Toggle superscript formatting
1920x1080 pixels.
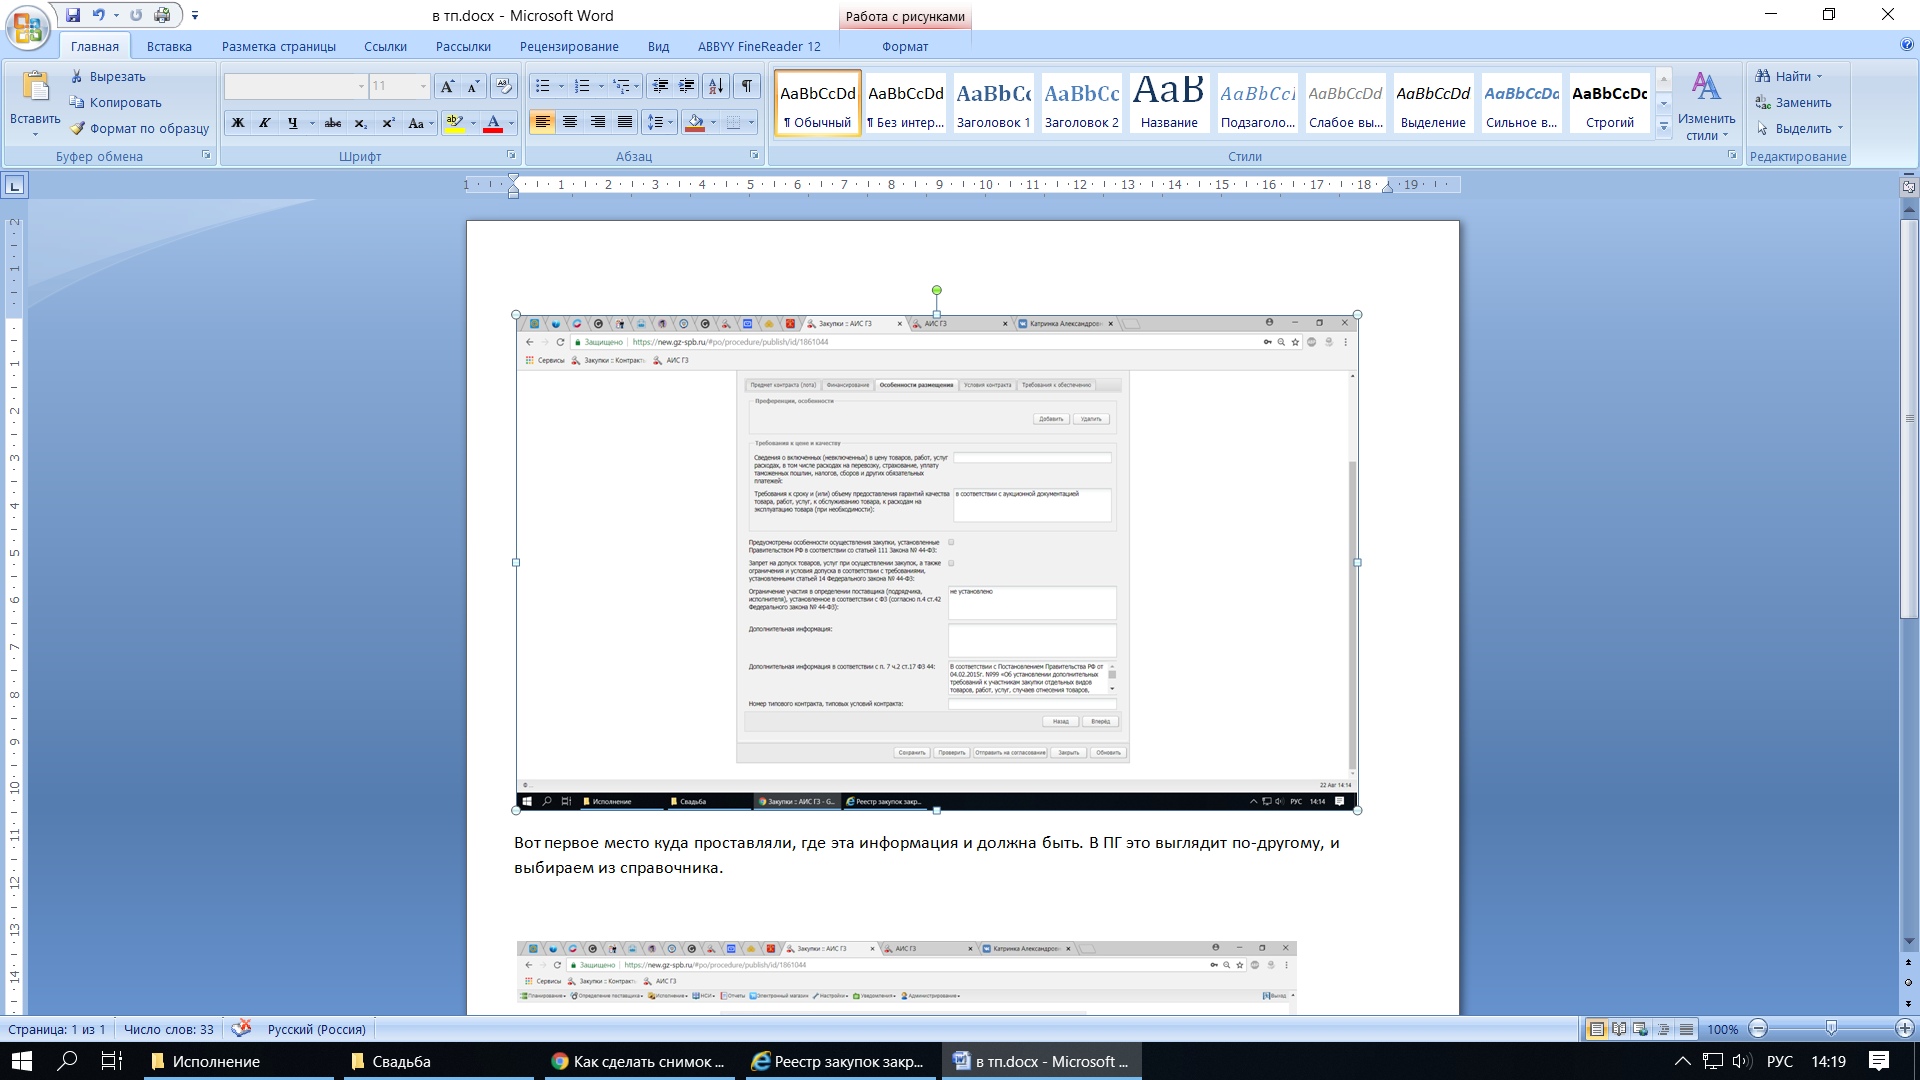388,123
